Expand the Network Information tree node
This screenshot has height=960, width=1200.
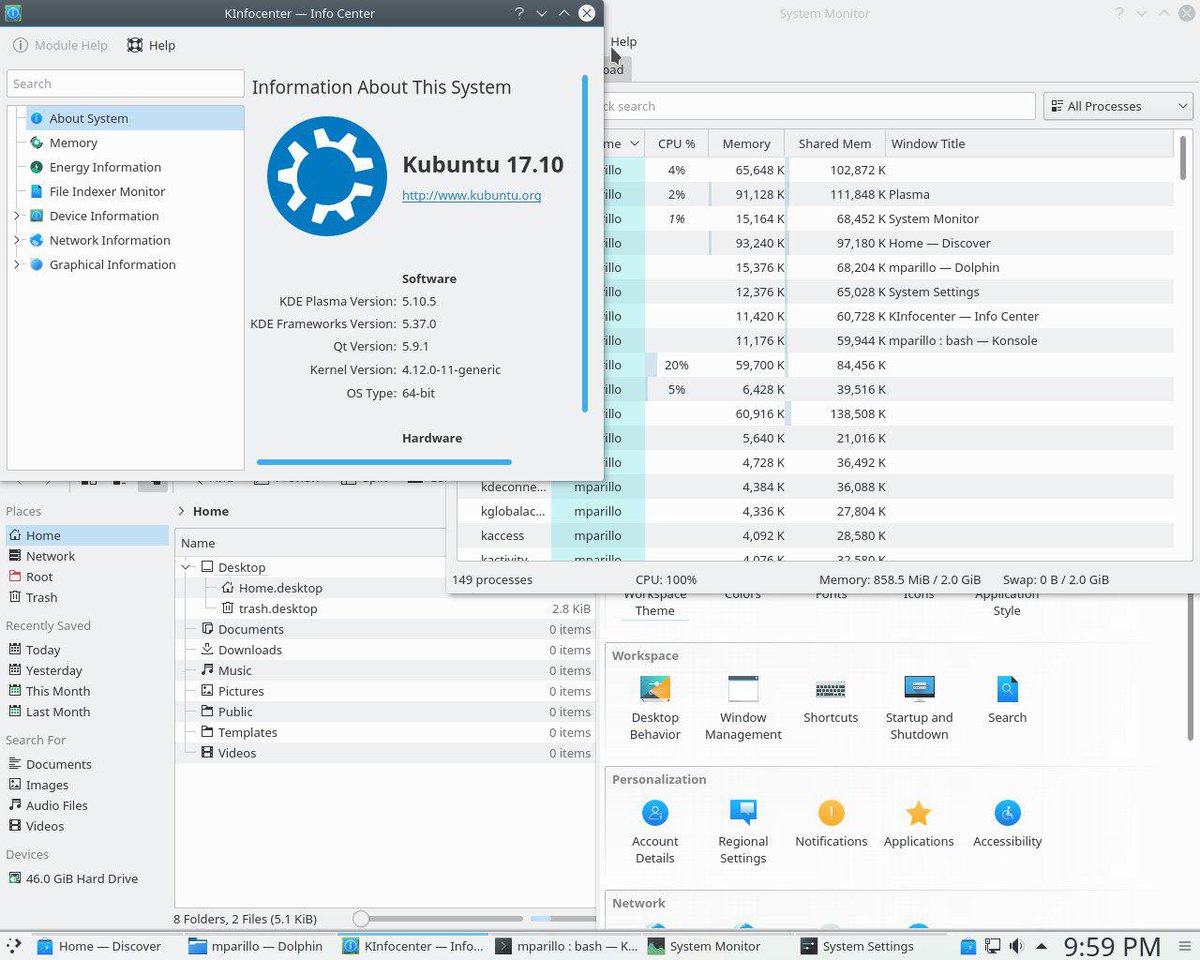[x=16, y=240]
